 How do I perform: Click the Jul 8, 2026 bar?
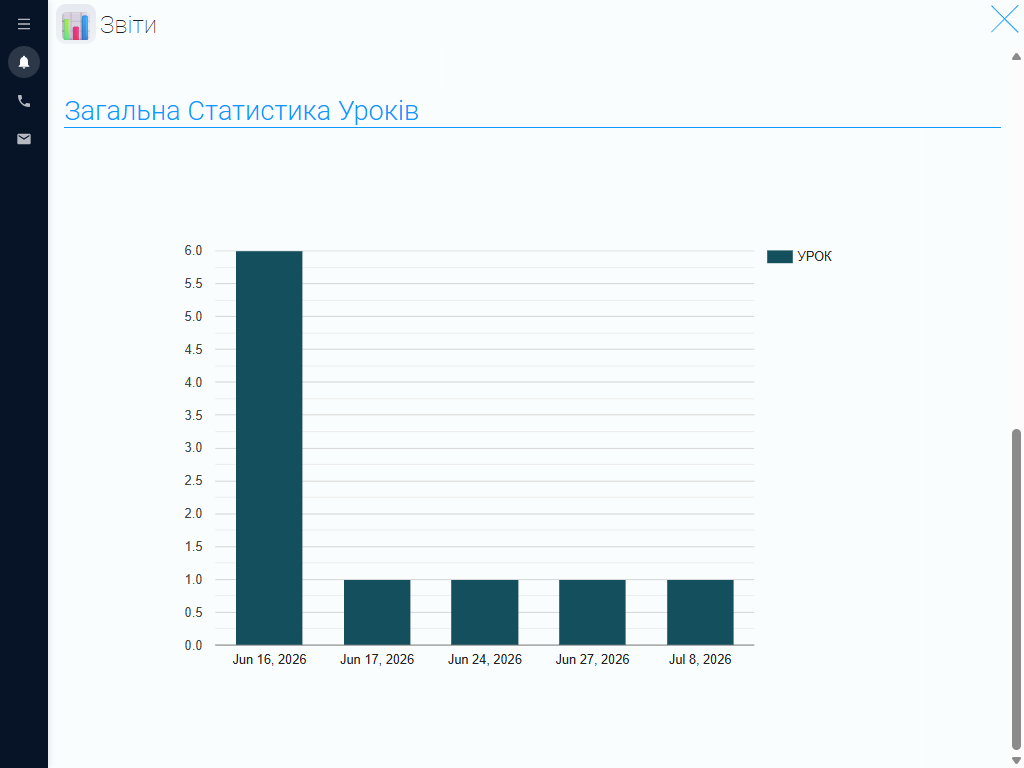[x=700, y=613]
